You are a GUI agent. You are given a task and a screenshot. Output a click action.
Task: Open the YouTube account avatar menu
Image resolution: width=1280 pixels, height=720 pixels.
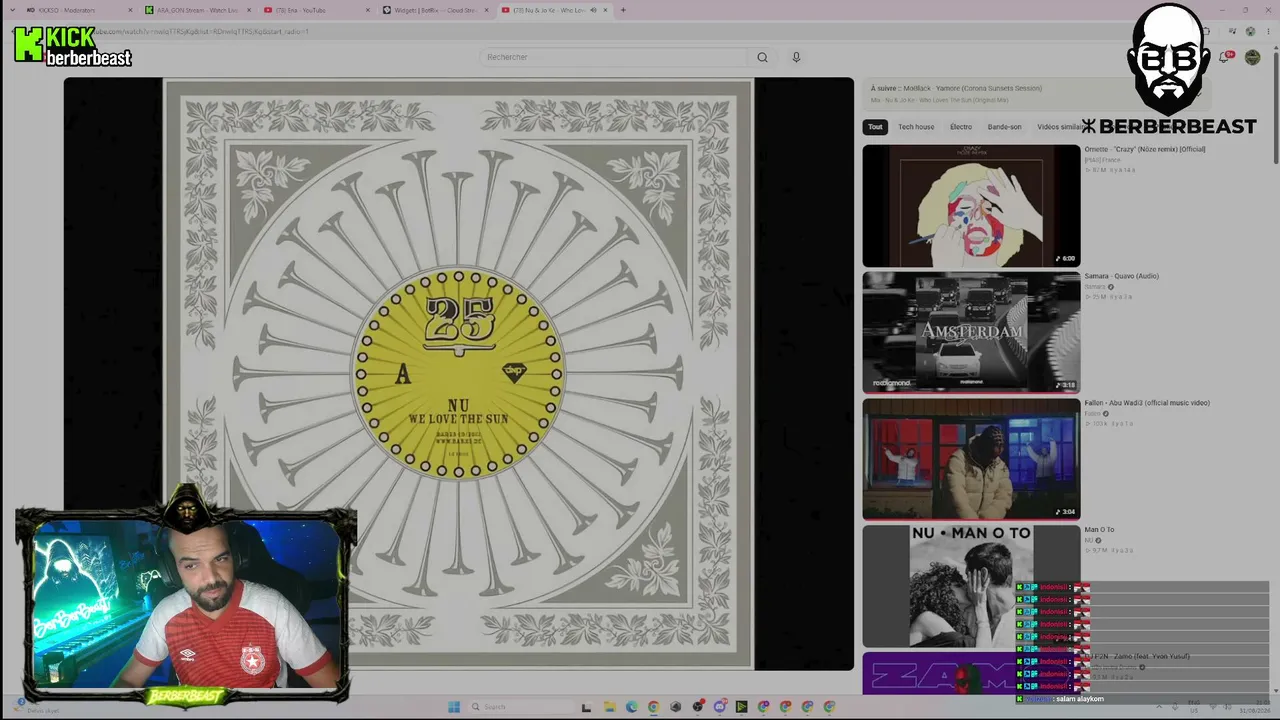1252,57
